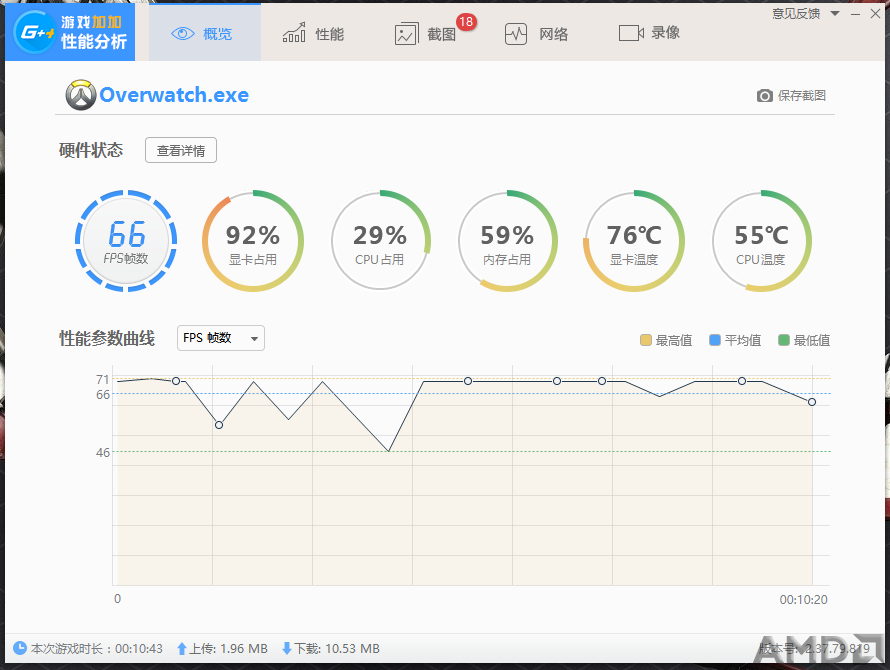The image size is (890, 670).
Task: Click the yellow 最高值 legend swatch
Action: [x=645, y=340]
